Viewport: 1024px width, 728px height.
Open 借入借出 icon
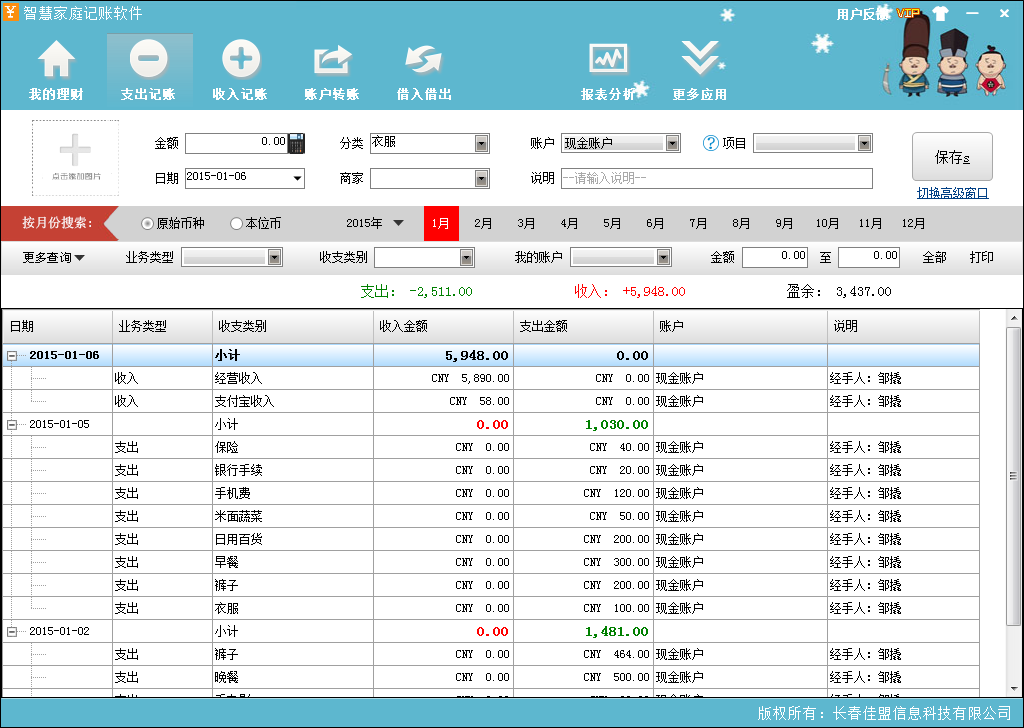(424, 62)
